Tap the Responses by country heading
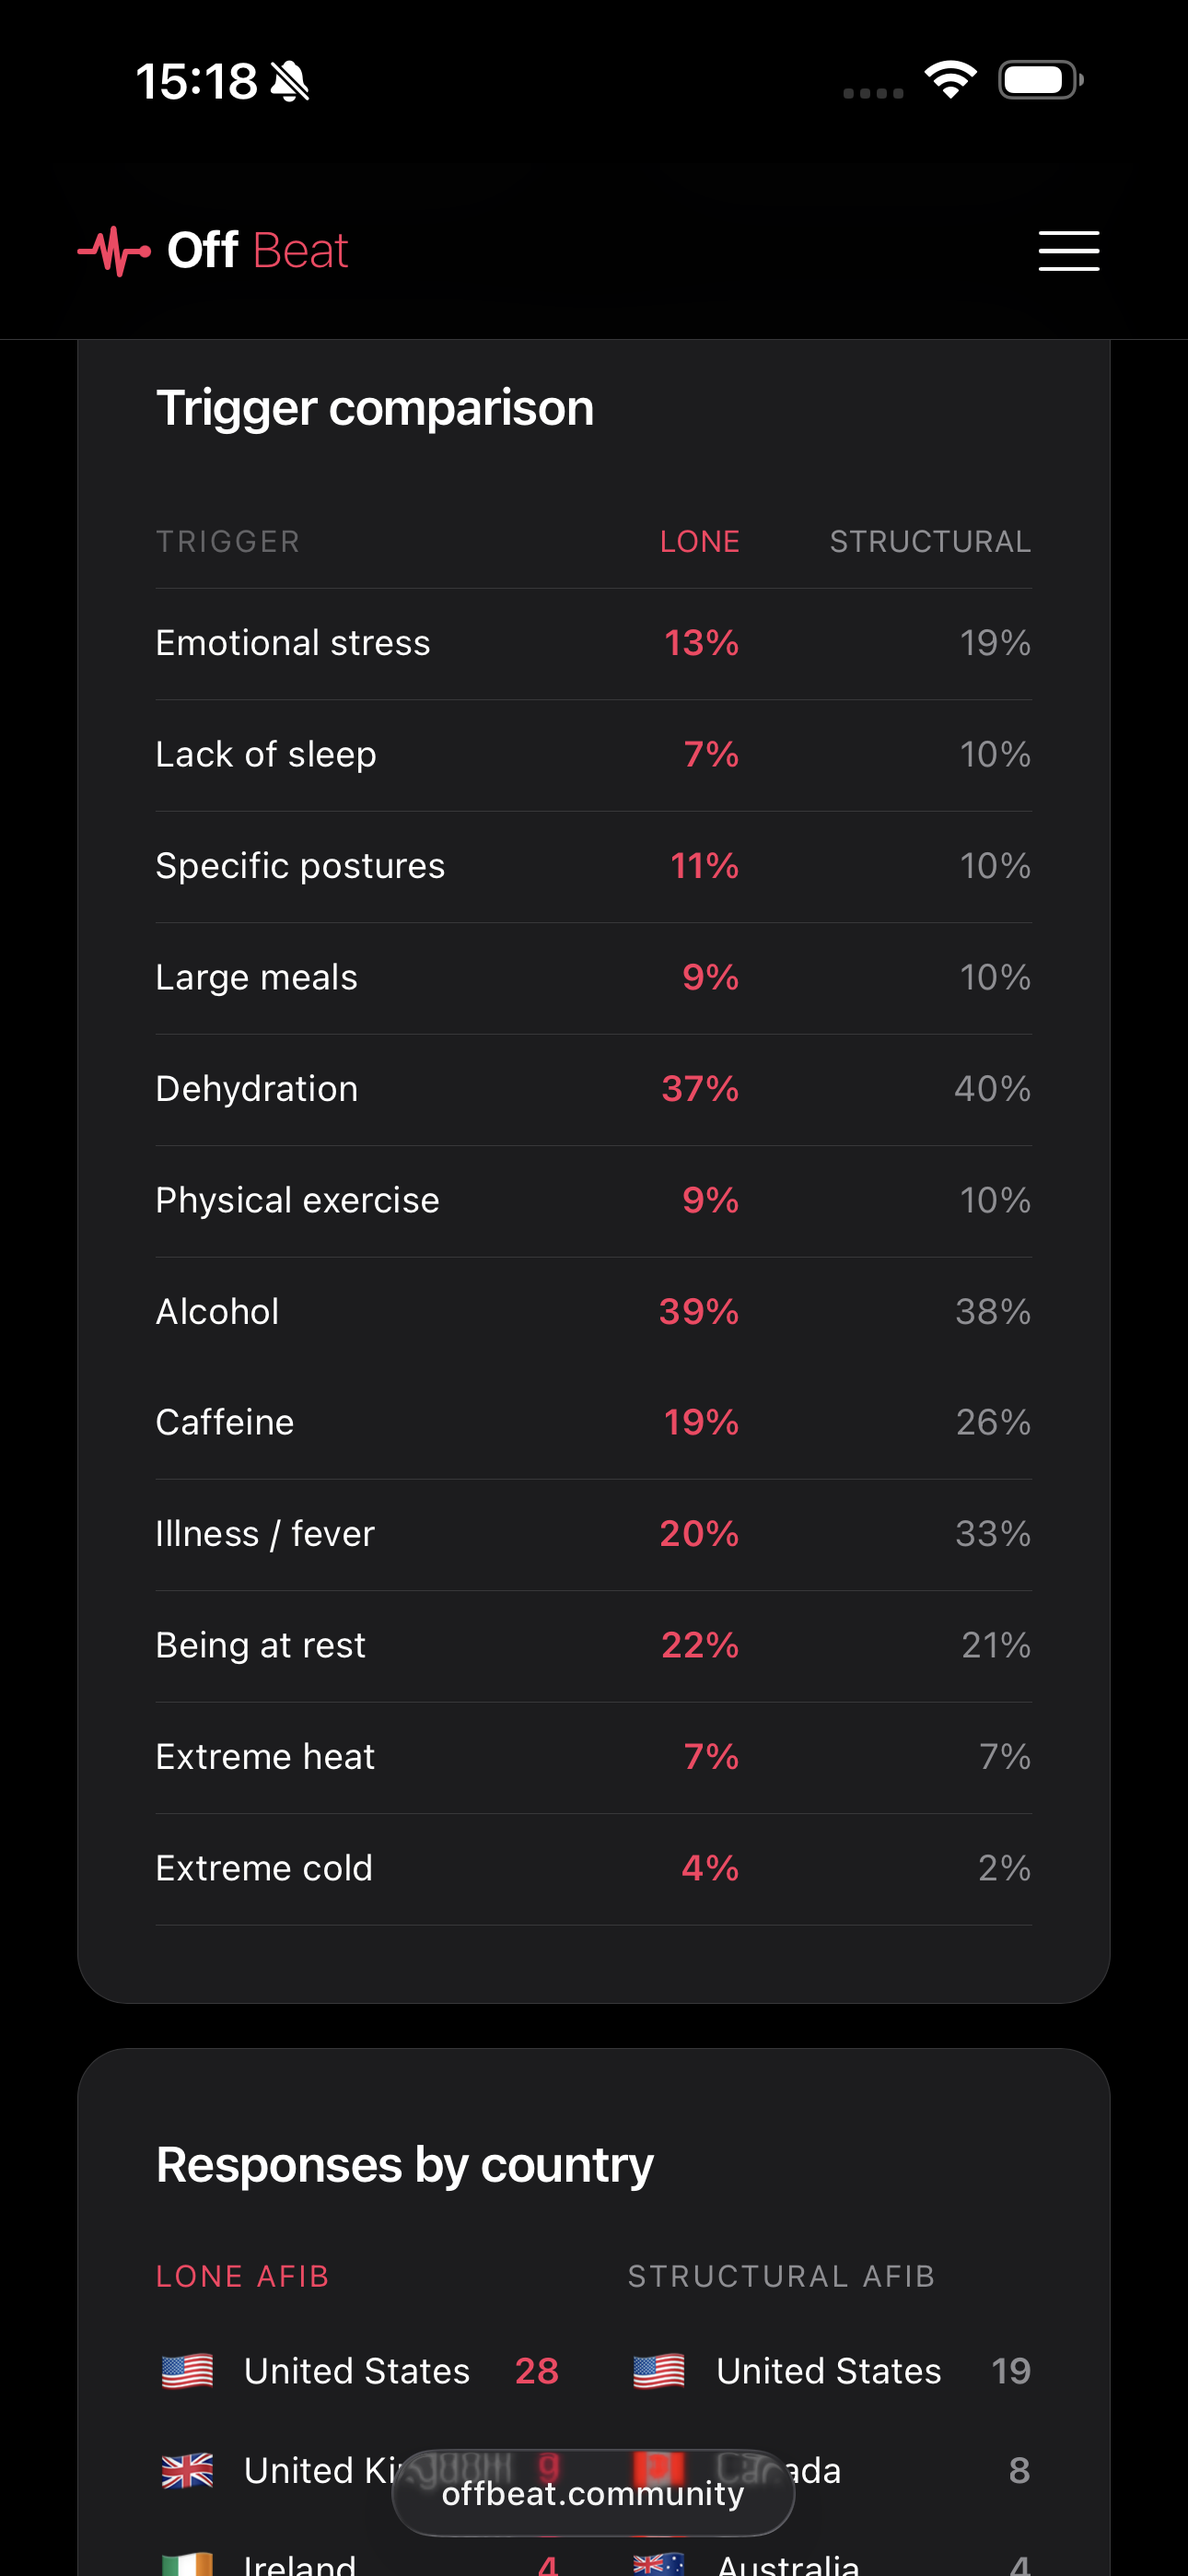1188x2576 pixels. point(405,2164)
